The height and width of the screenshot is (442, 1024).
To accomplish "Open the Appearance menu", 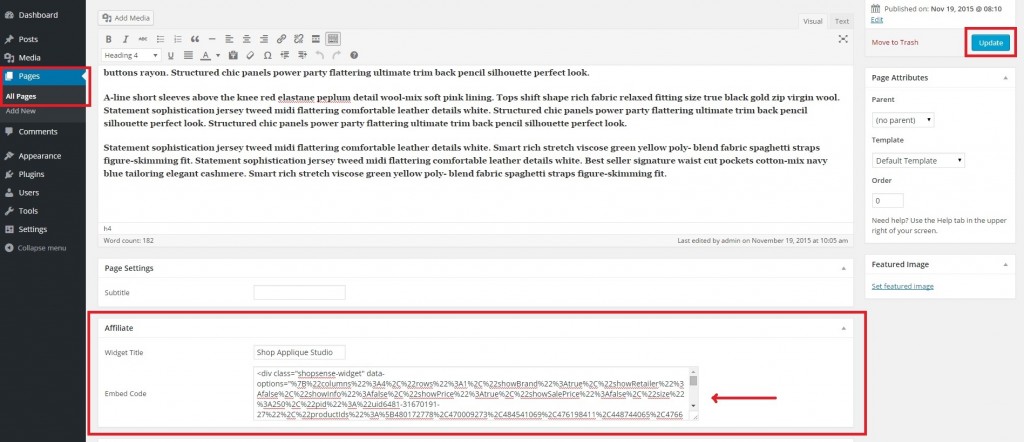I will (42, 156).
